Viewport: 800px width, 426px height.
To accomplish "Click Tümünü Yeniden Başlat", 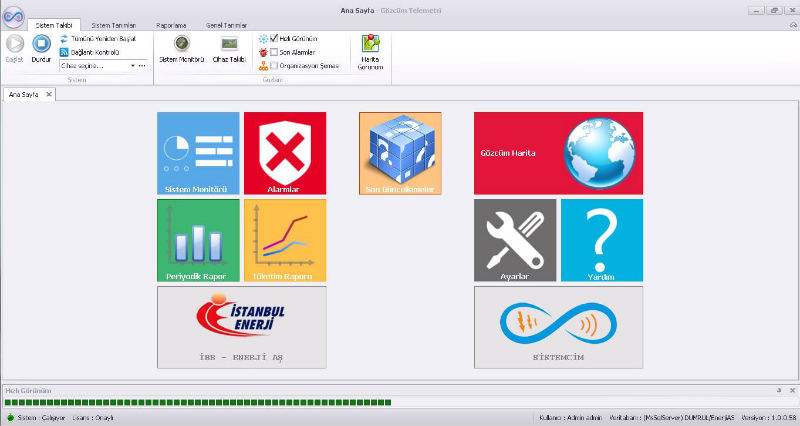I will (x=98, y=38).
